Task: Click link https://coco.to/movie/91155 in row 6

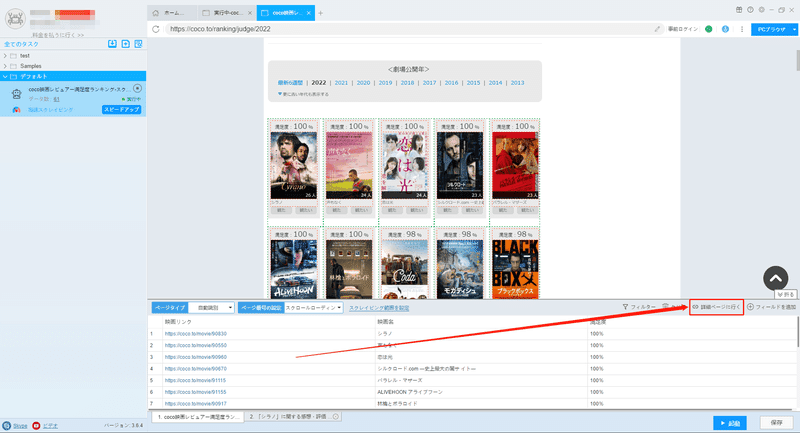Action: tap(195, 392)
